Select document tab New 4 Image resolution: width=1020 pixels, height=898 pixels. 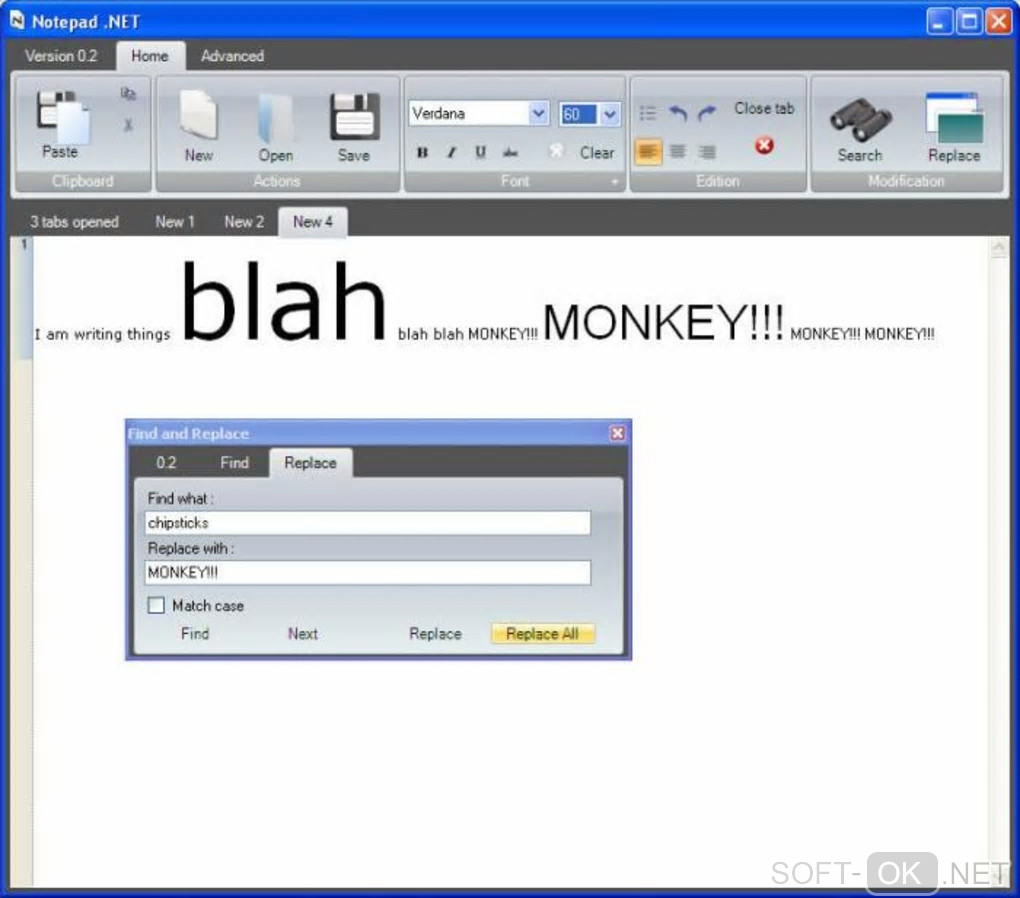click(x=313, y=223)
